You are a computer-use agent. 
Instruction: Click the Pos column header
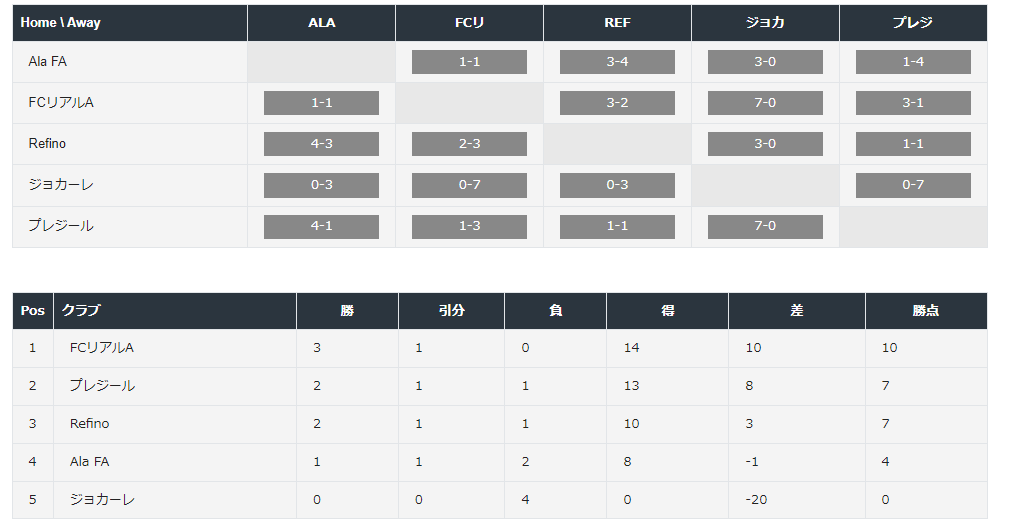(32, 311)
